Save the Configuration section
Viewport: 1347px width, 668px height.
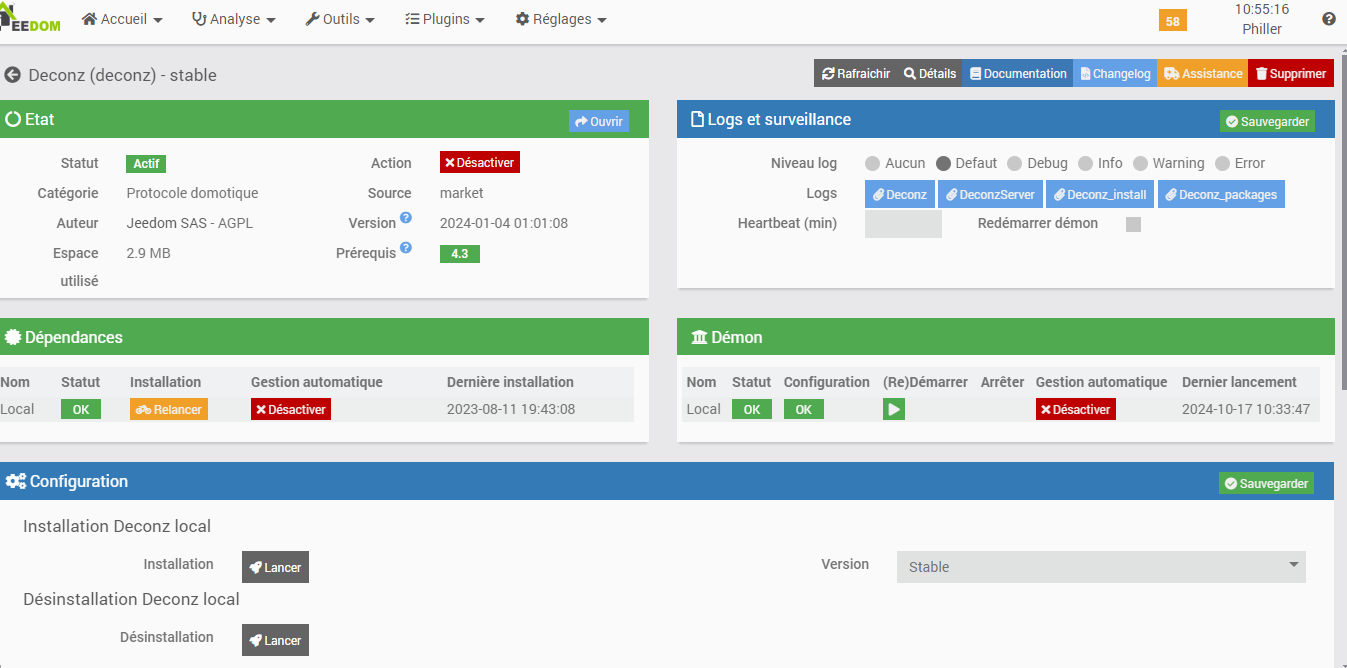click(1266, 483)
